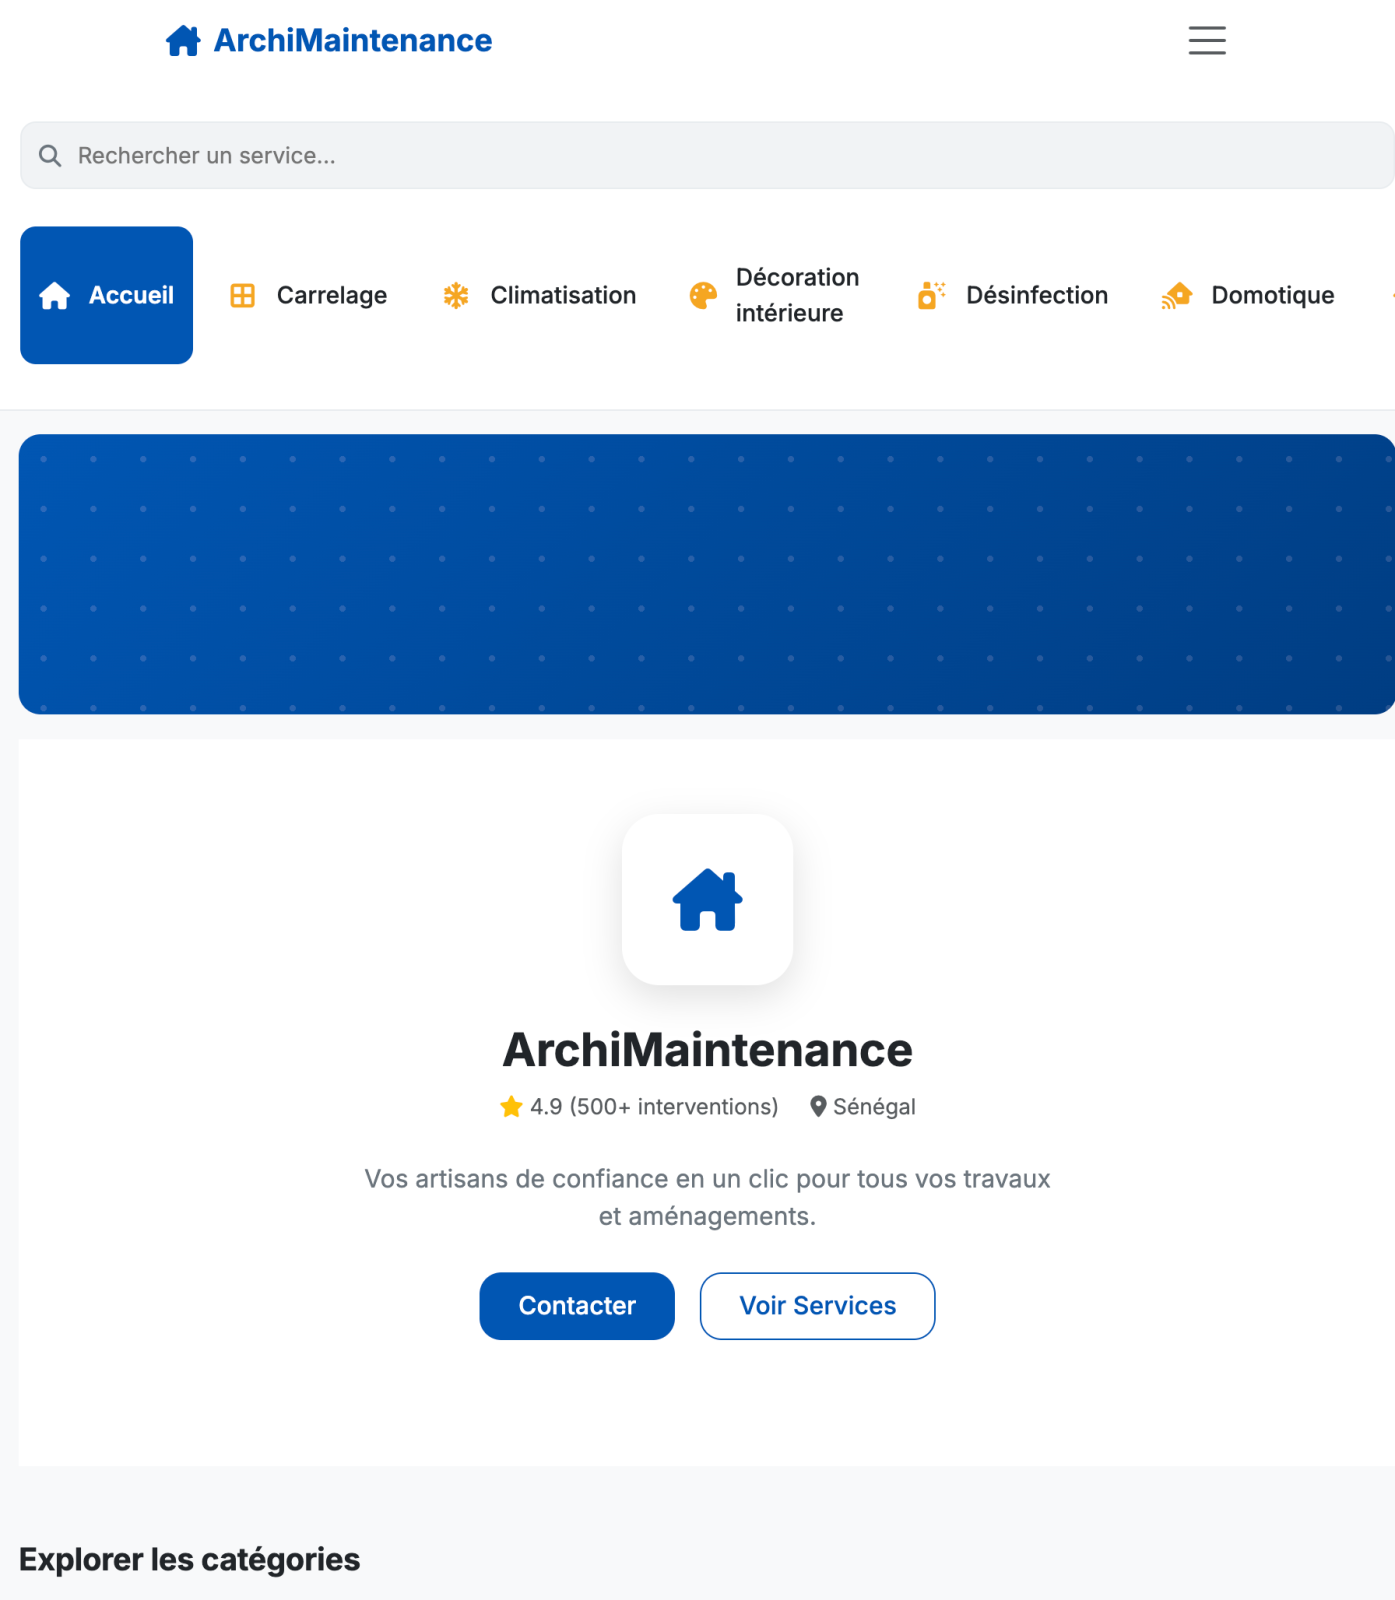
Task: Click the Désinfection spray bottle icon
Action: tap(931, 295)
